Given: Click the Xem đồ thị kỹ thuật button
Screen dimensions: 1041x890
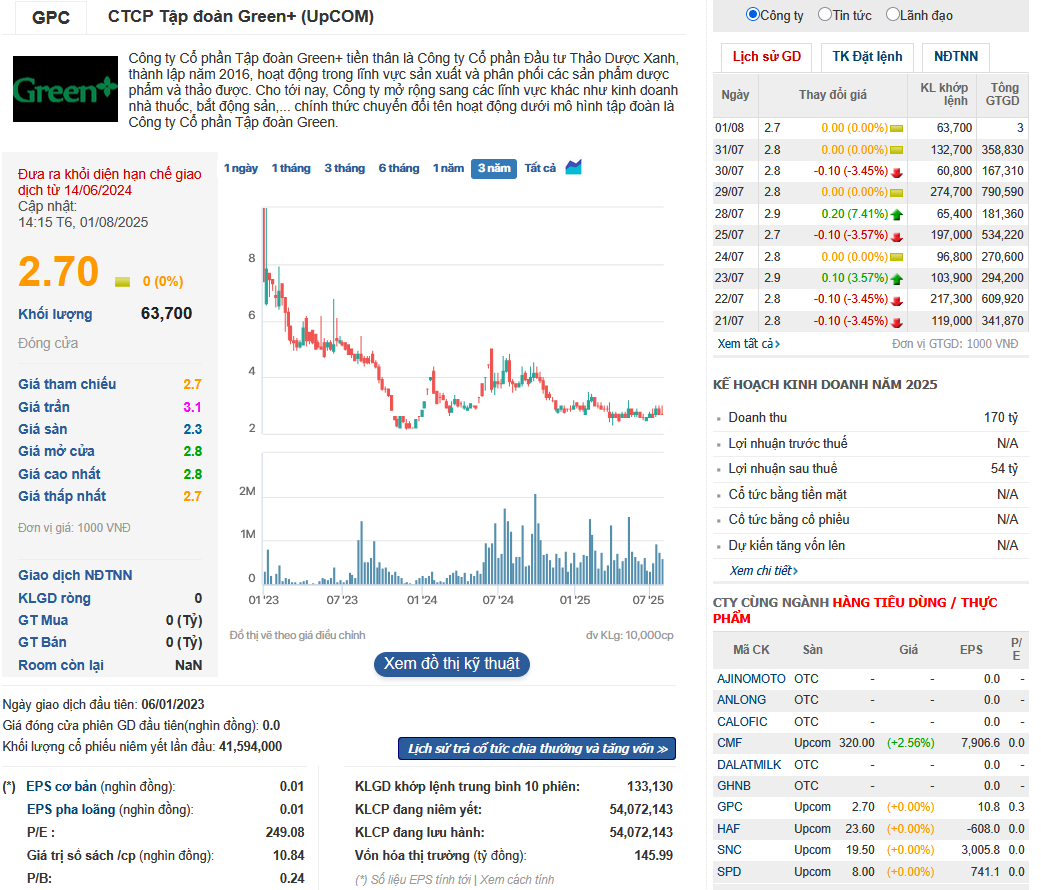Looking at the screenshot, I should (x=451, y=664).
